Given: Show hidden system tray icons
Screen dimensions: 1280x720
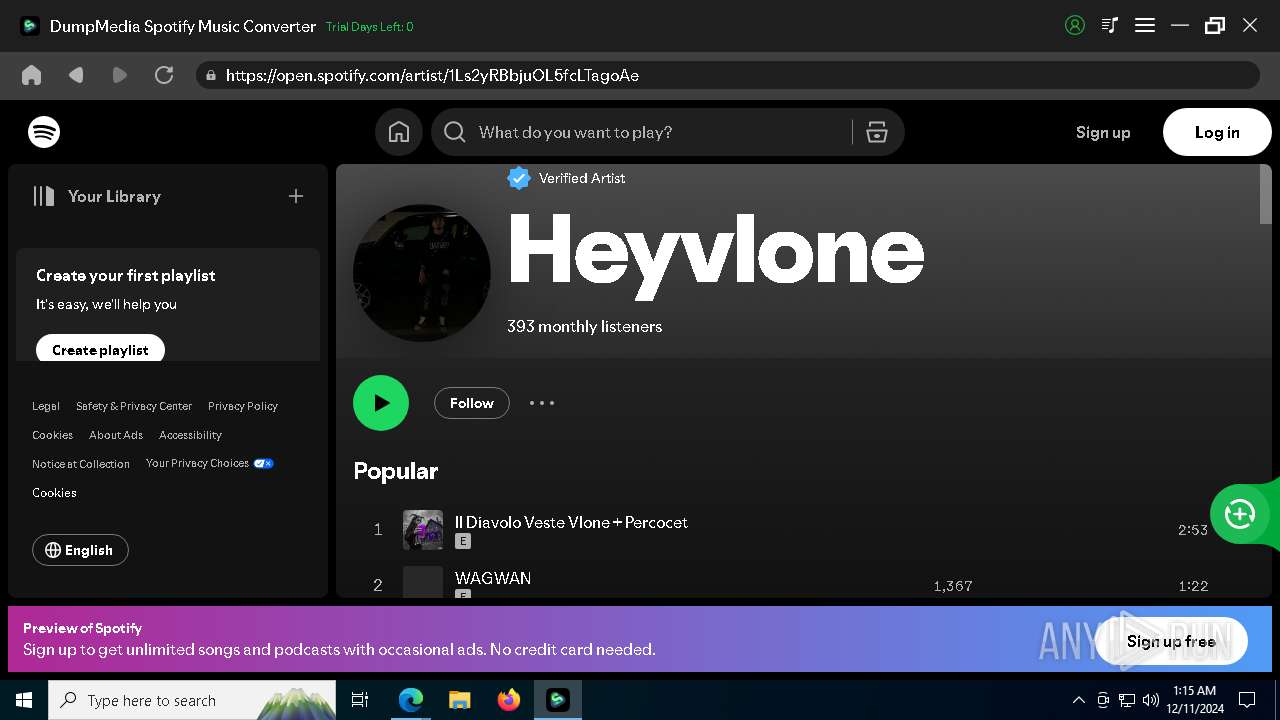Looking at the screenshot, I should point(1079,700).
